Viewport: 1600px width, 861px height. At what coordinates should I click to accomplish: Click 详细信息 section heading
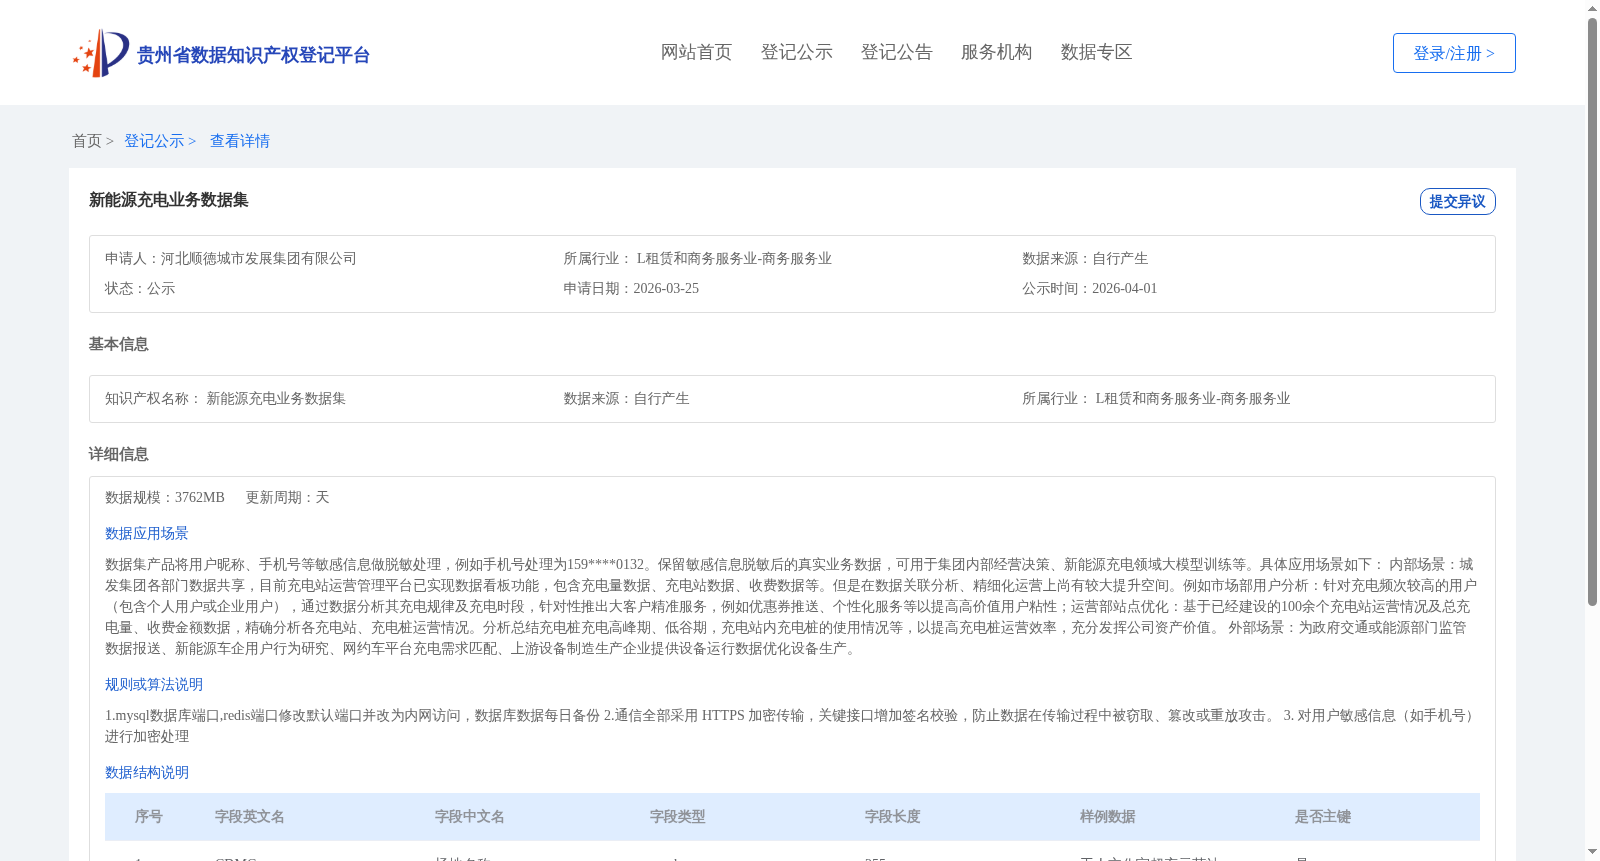(119, 454)
